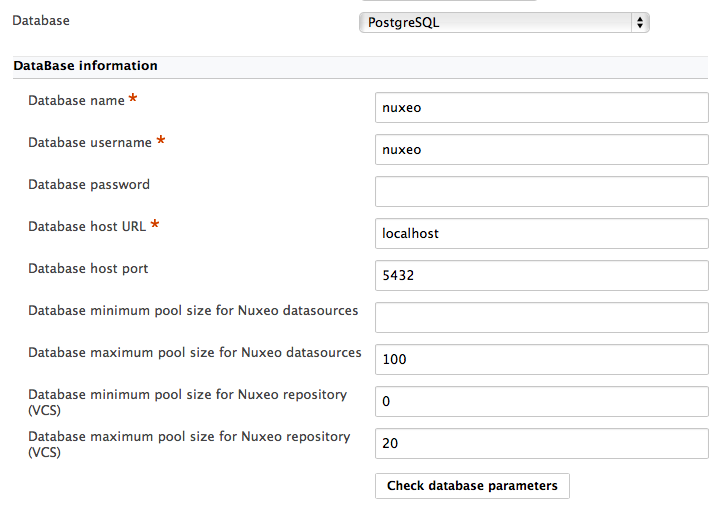Click the Database host URL field showing localhost
The width and height of the screenshot is (724, 509).
coord(542,234)
